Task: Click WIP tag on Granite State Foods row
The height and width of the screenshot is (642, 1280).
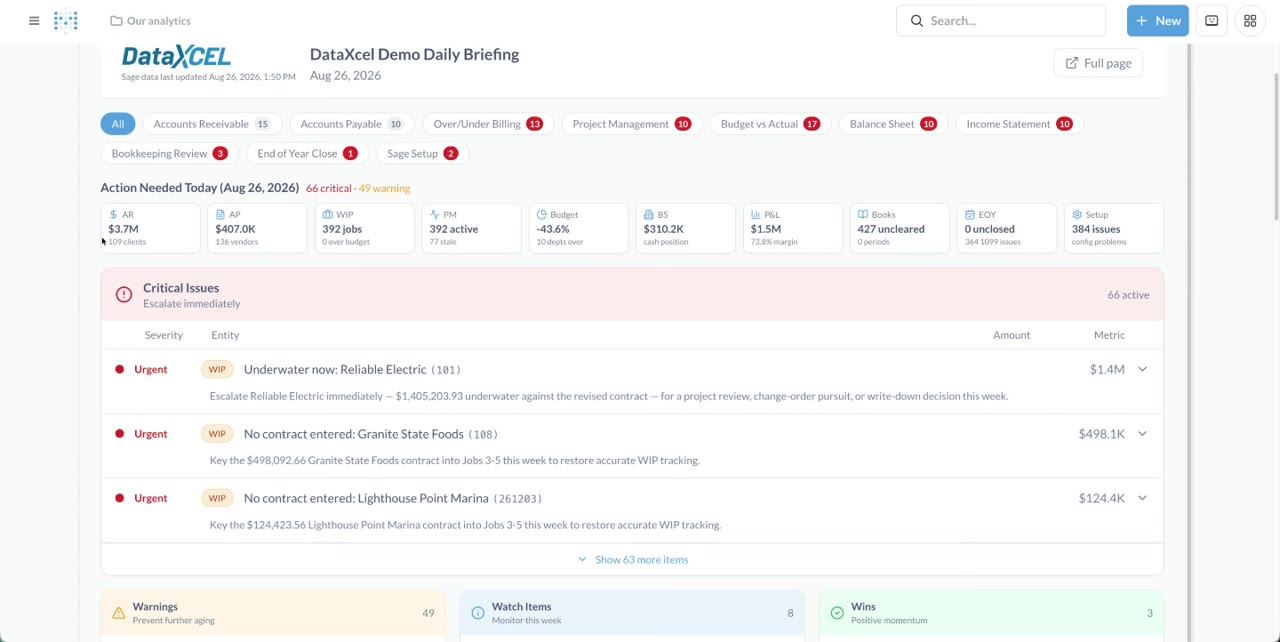Action: tap(217, 434)
